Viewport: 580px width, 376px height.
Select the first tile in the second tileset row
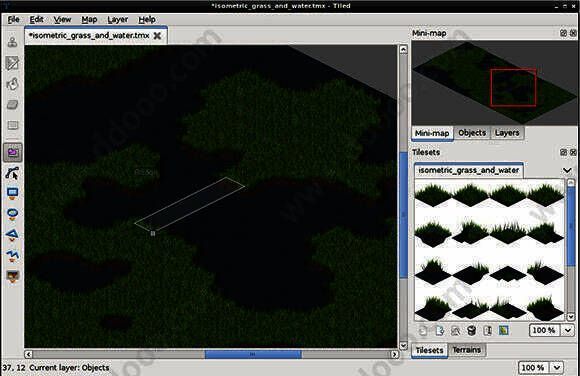[433, 234]
